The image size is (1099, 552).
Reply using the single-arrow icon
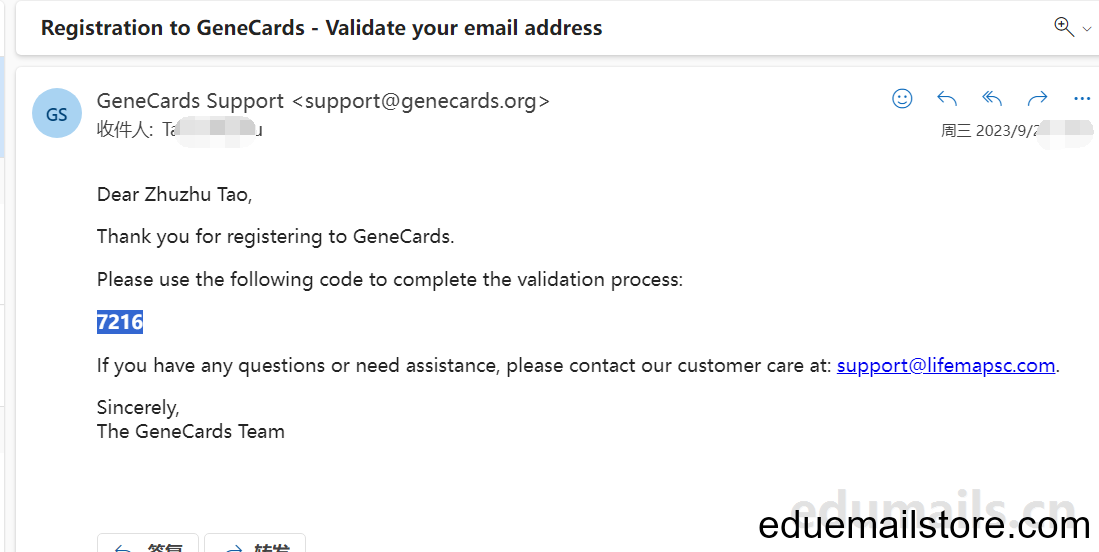tap(947, 99)
